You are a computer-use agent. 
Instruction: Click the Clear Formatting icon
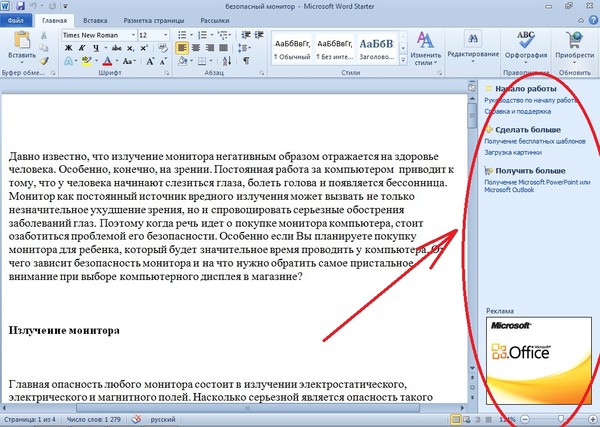tap(163, 48)
